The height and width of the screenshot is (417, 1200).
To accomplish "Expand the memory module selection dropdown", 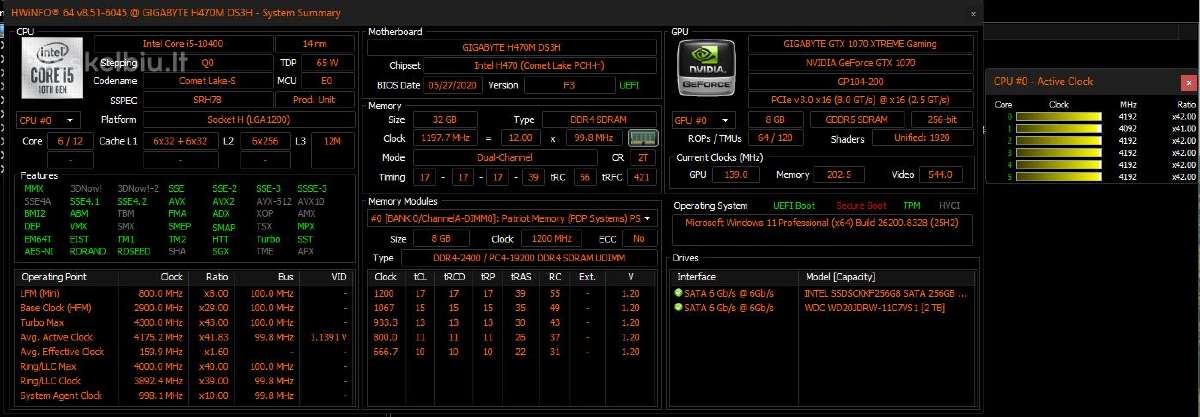I will click(x=512, y=218).
